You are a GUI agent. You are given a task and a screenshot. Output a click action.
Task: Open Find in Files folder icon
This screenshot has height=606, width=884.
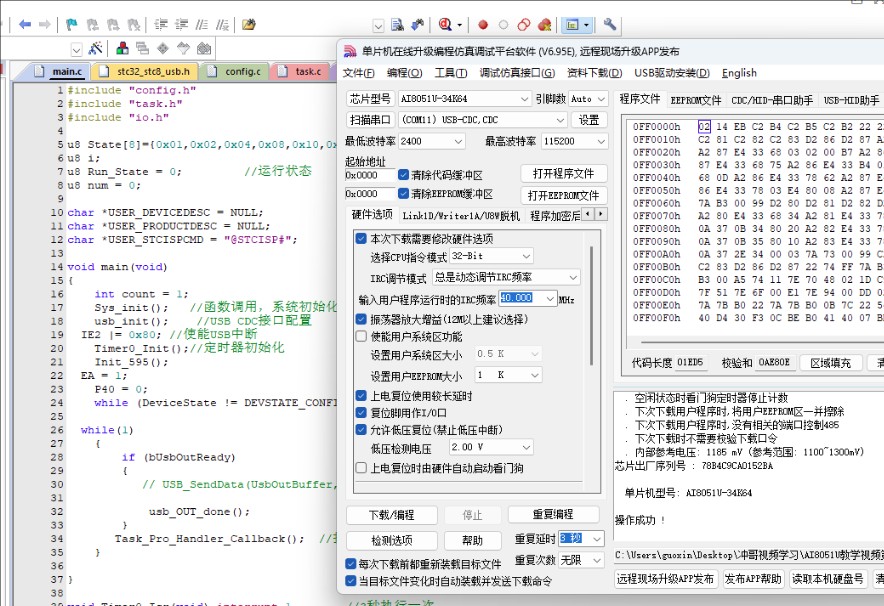point(249,24)
